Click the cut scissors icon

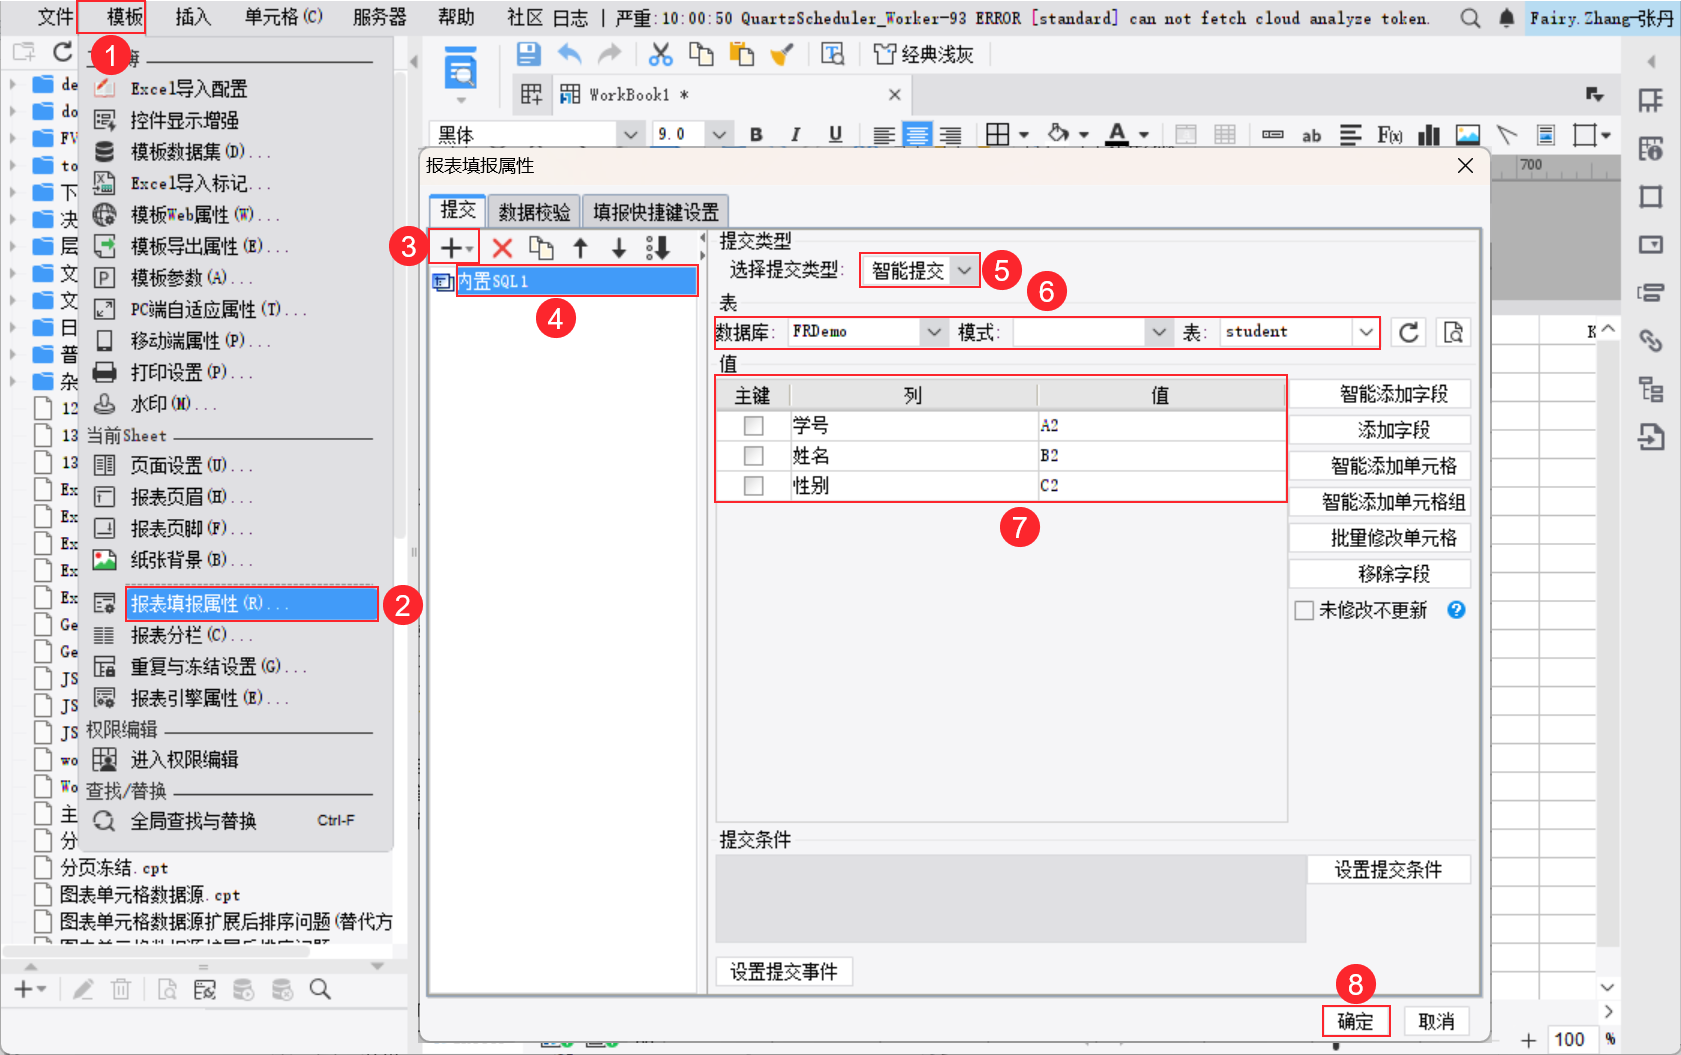tap(661, 54)
